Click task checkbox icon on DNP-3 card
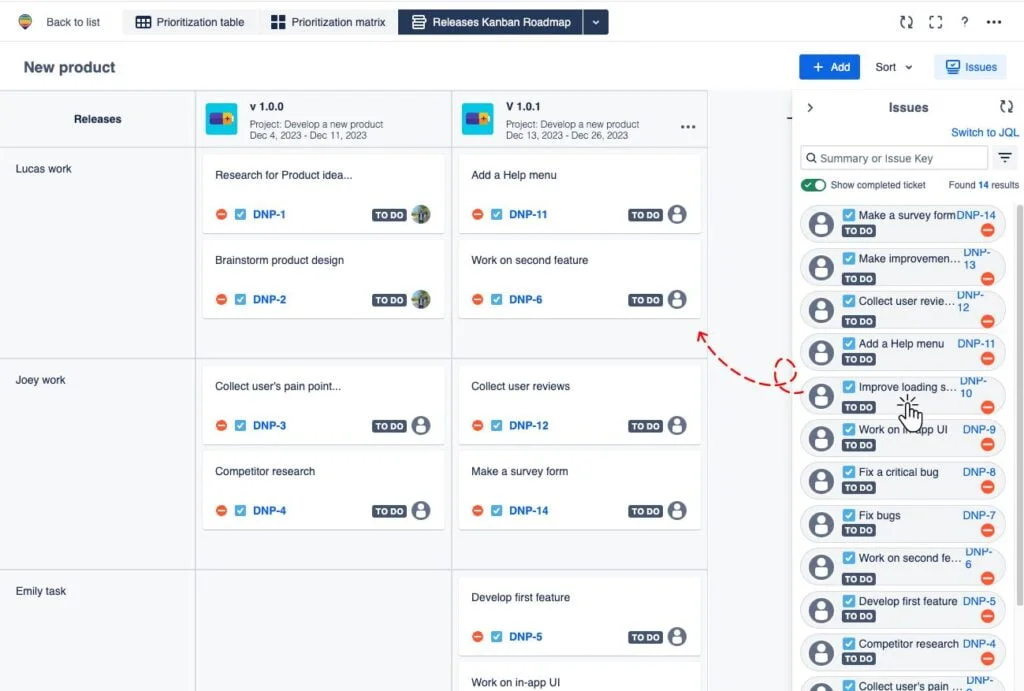Screen dimensions: 1024x691 pyautogui.click(x=240, y=425)
